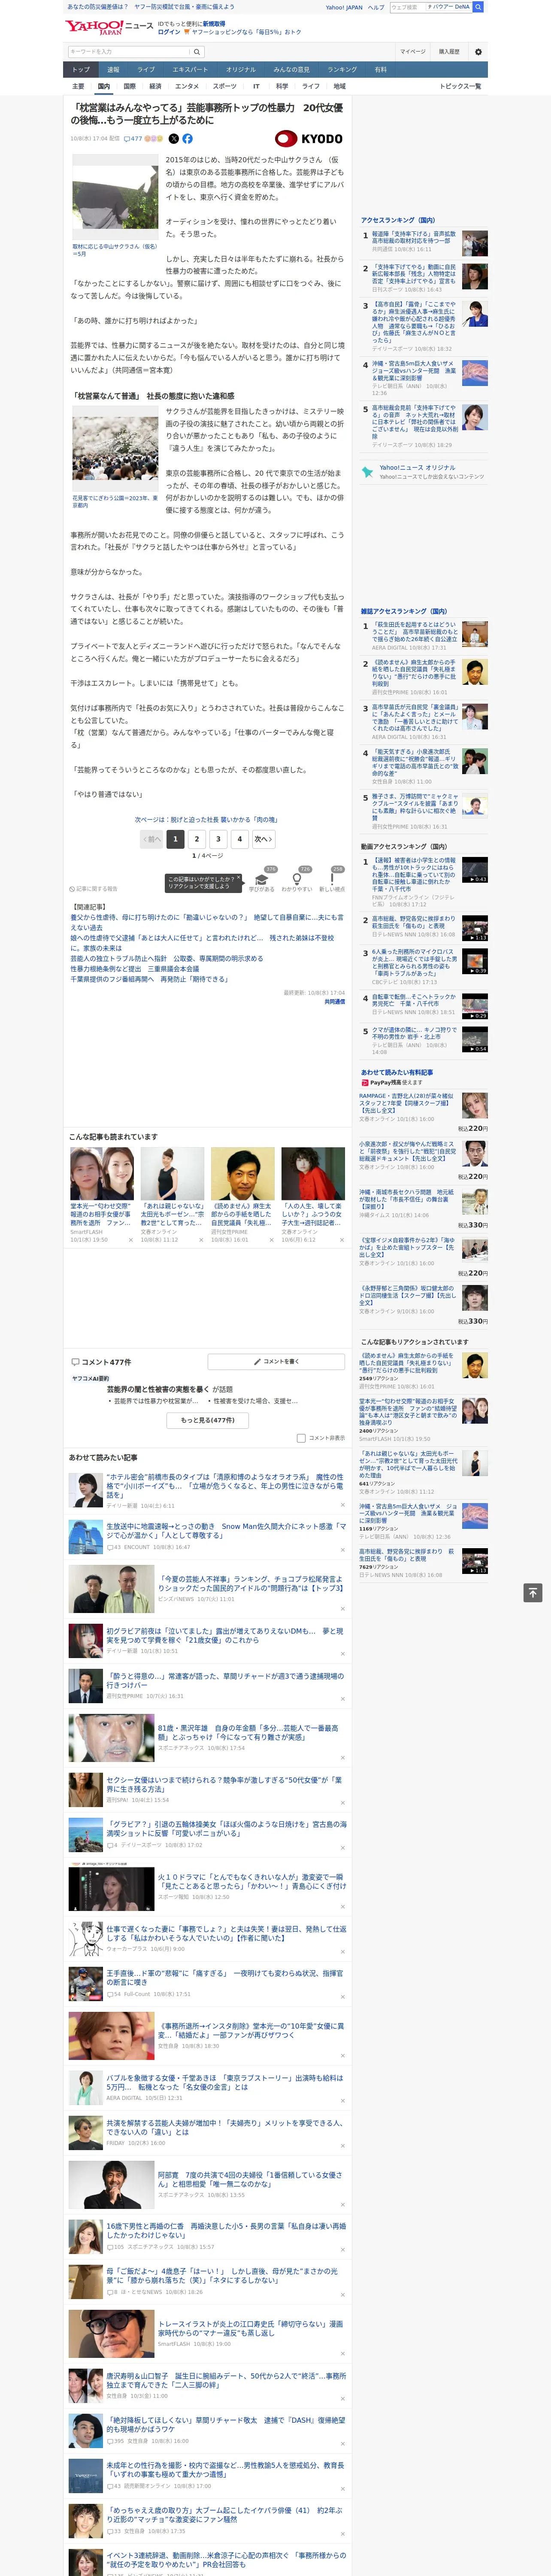Click the もっと見る(477件) button
The image size is (551, 2576).
coord(208,1420)
